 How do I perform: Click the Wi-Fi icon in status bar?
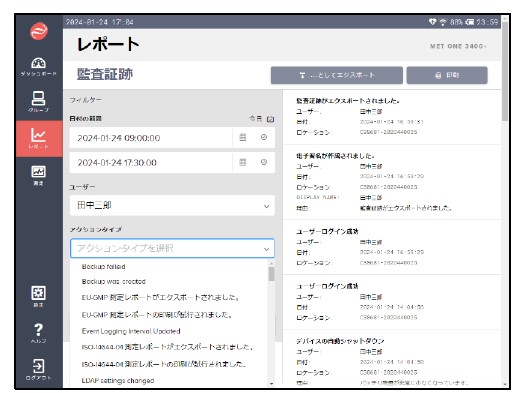coord(443,22)
